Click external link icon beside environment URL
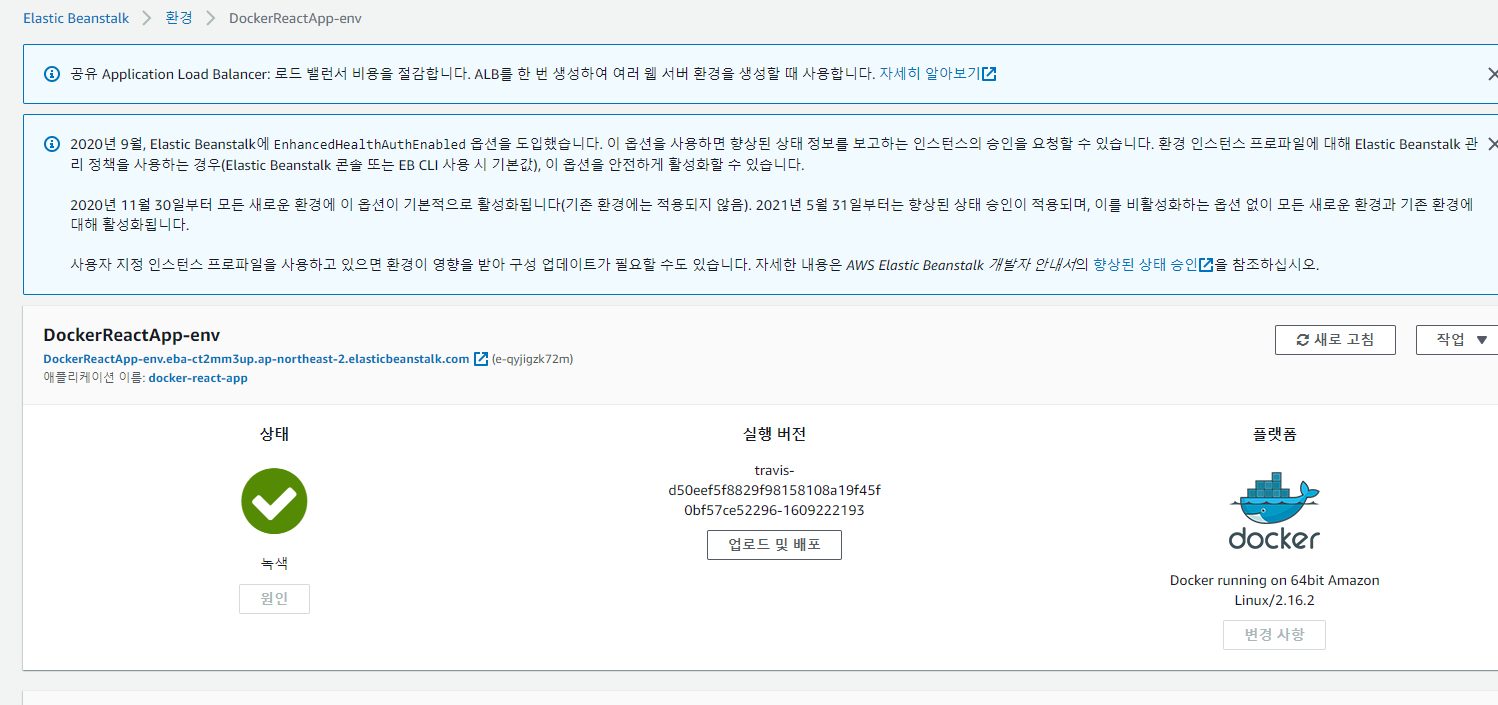 [481, 359]
